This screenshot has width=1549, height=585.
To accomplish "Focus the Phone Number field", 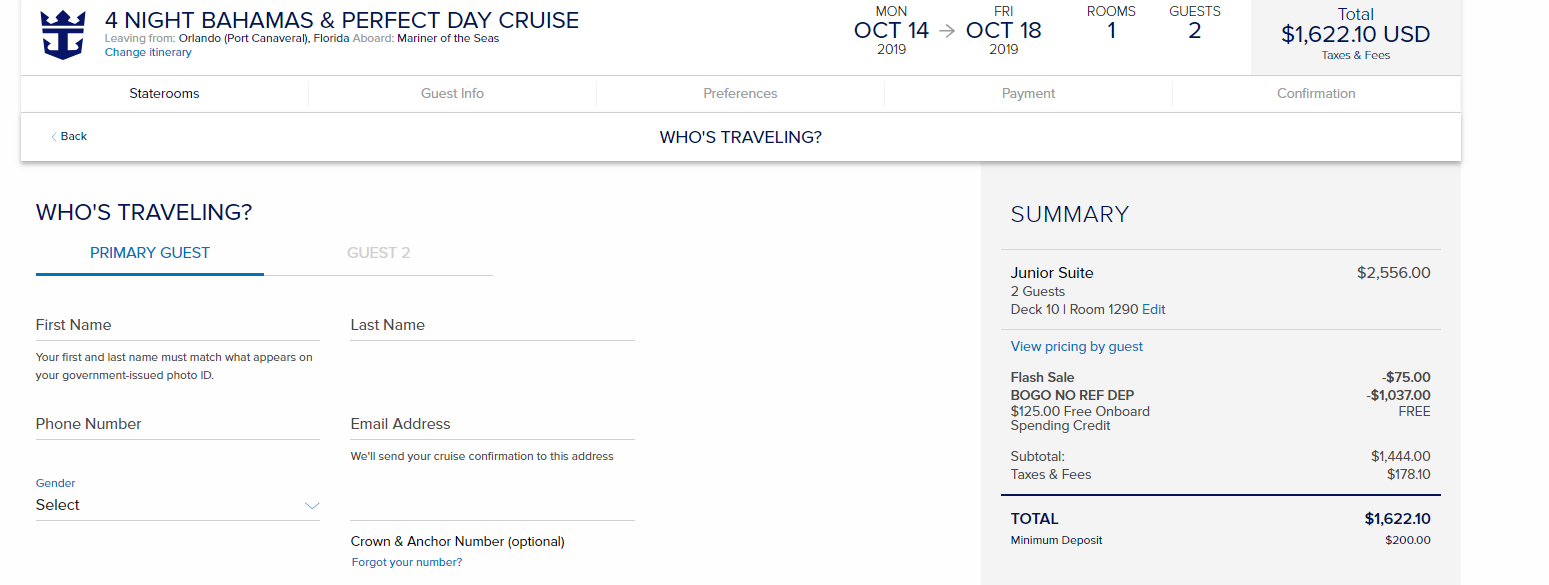I will click(178, 424).
